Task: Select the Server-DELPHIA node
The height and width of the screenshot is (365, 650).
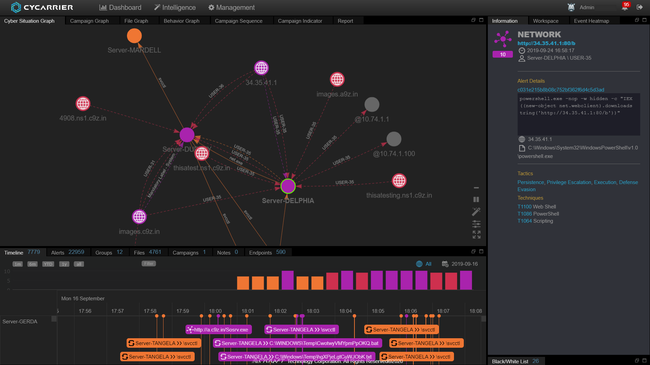Action: [x=288, y=186]
